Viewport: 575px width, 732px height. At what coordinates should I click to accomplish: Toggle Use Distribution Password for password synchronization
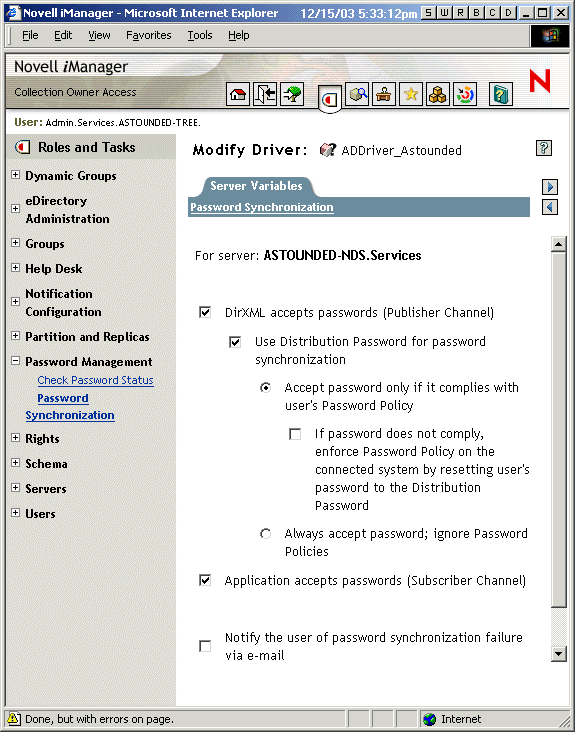pyautogui.click(x=235, y=342)
